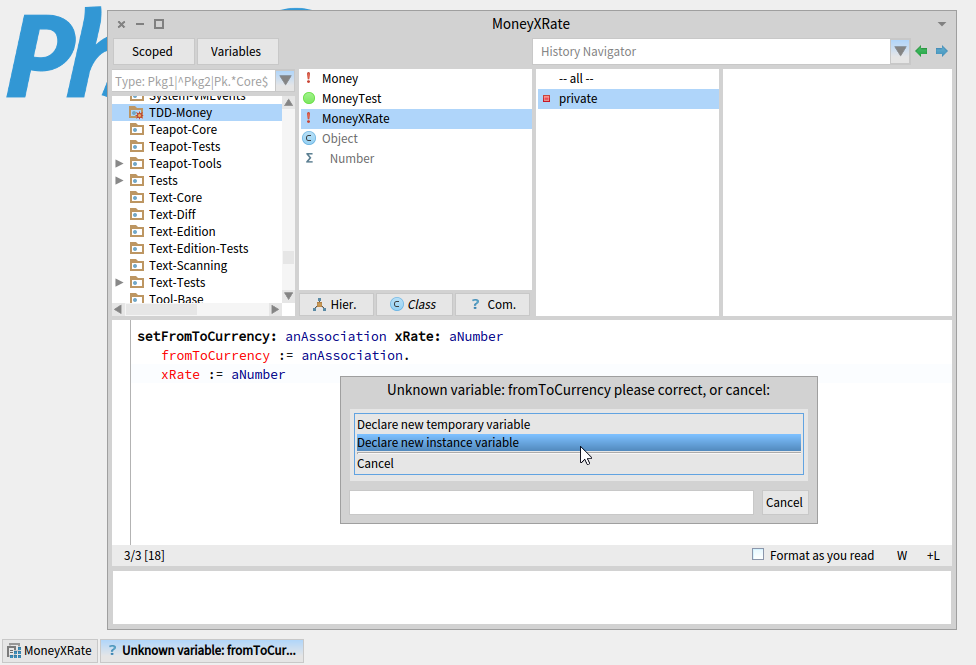
Task: Click the fromToCurrency variable in the code
Action: pos(215,356)
